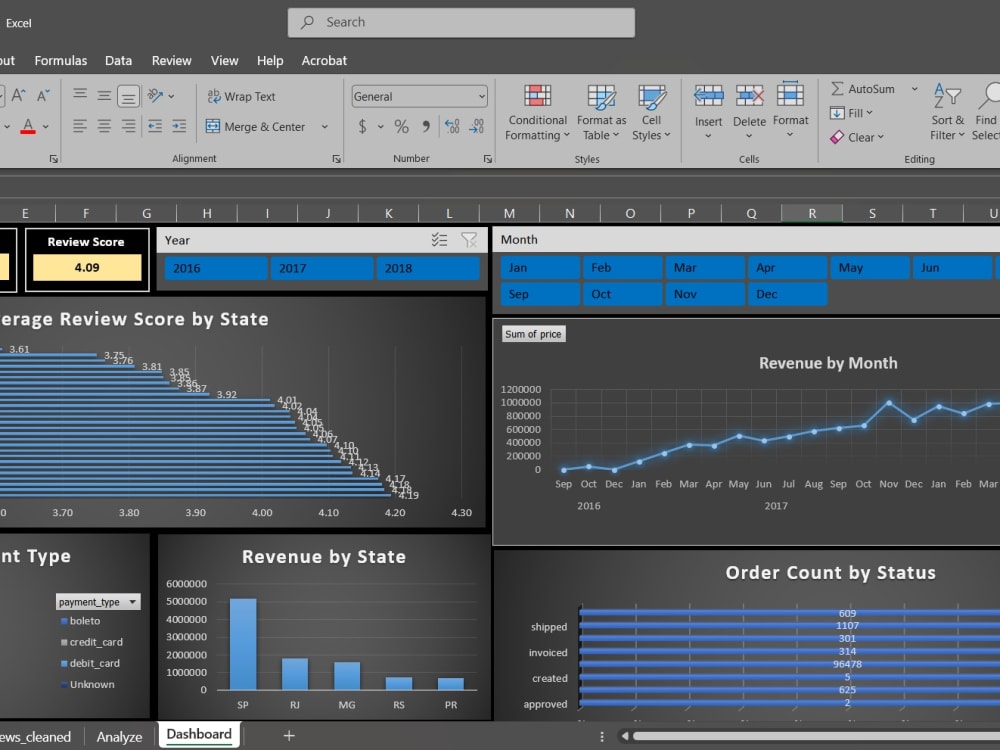Image resolution: width=1000 pixels, height=750 pixels.
Task: Open Alignment settings dialog launcher
Action: (x=336, y=159)
